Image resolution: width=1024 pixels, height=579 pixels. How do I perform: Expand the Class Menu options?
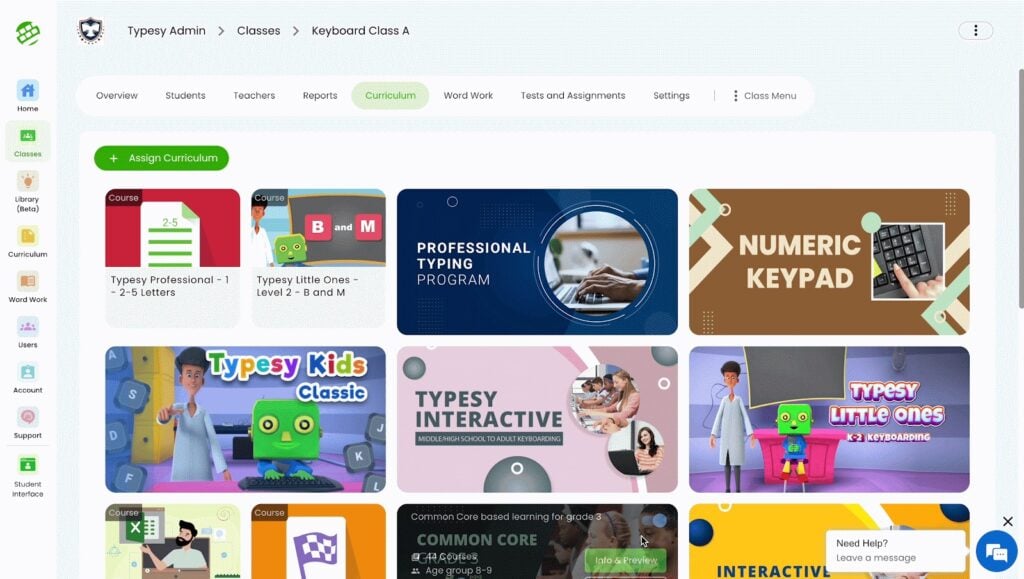pos(764,95)
